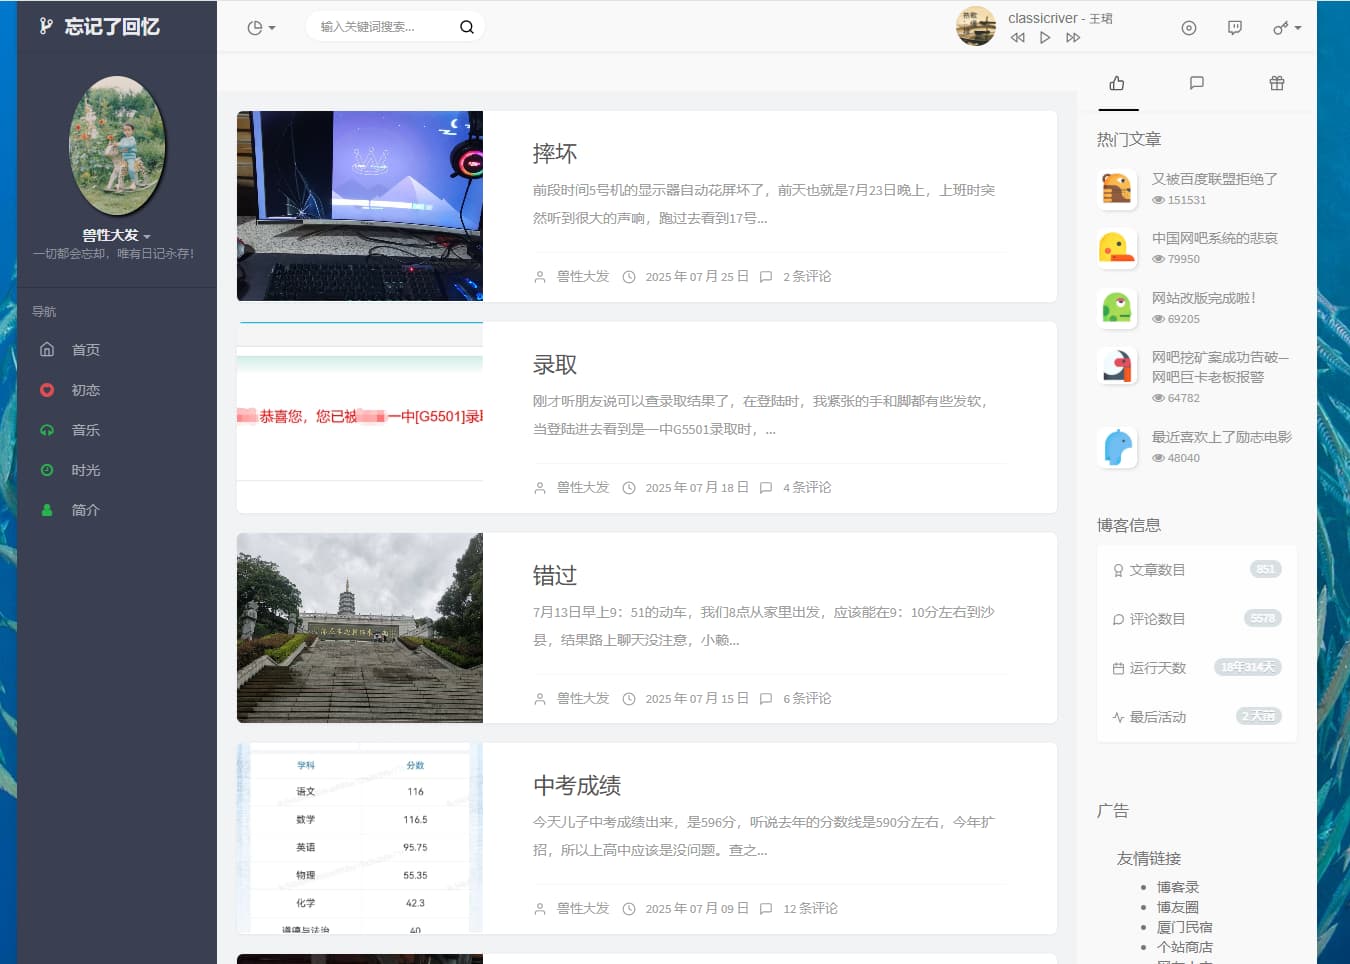The image size is (1350, 964).
Task: Open the article titled 录取
Action: click(x=554, y=364)
